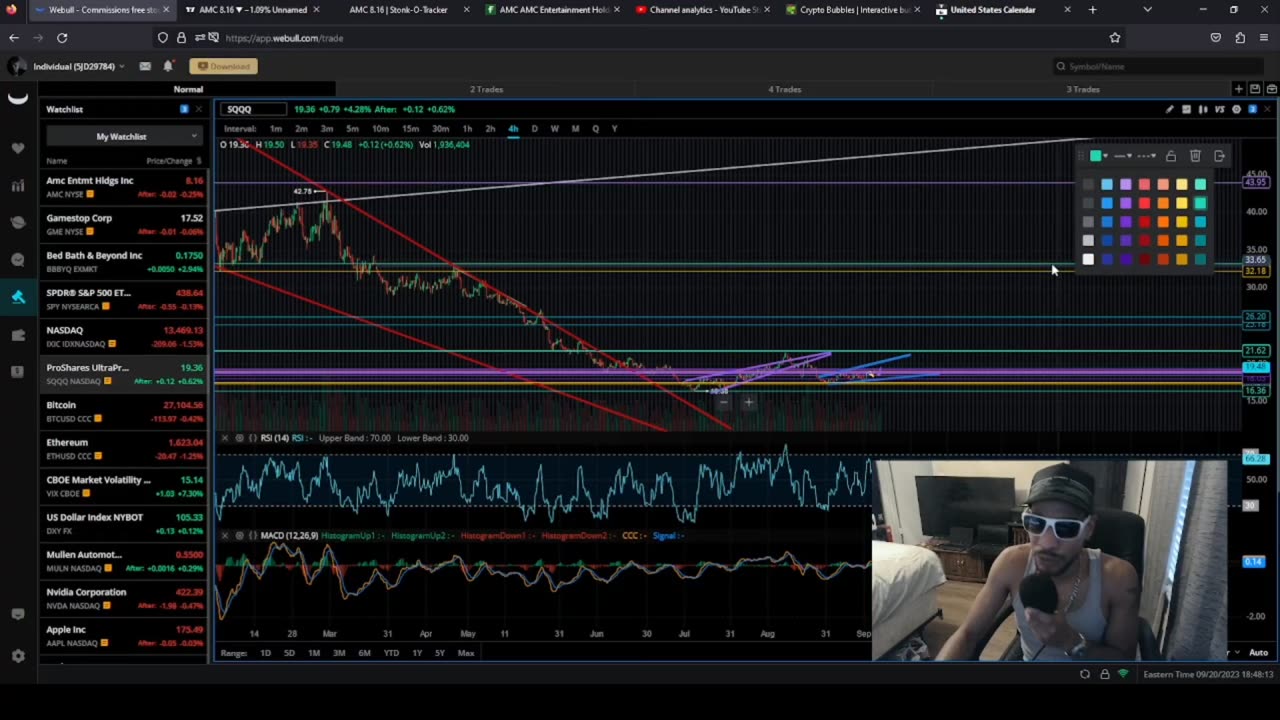Open the Individual account dropdown
Screen dimensions: 1280x720
(x=78, y=66)
